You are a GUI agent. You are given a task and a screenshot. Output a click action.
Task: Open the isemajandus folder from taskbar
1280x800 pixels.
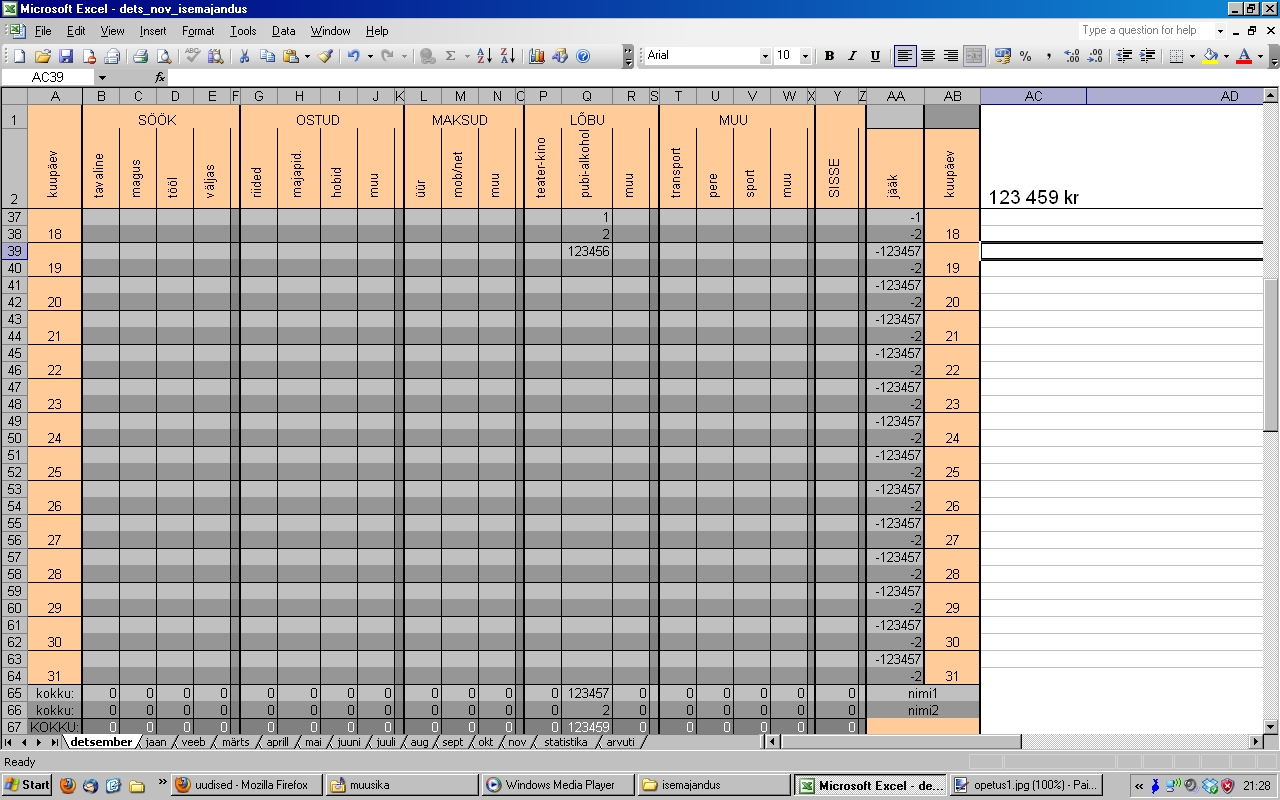[713, 785]
